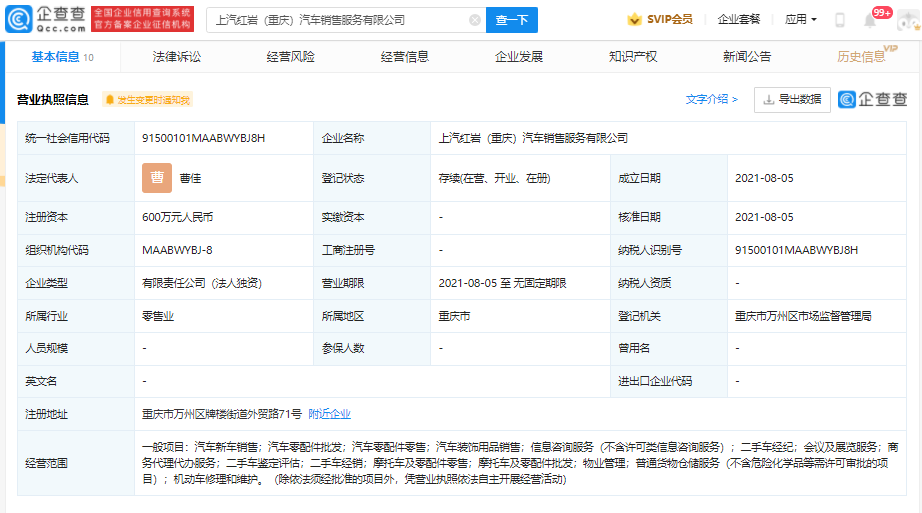922x513 pixels.
Task: Switch to the 基本信息 tab
Action: [x=62, y=56]
